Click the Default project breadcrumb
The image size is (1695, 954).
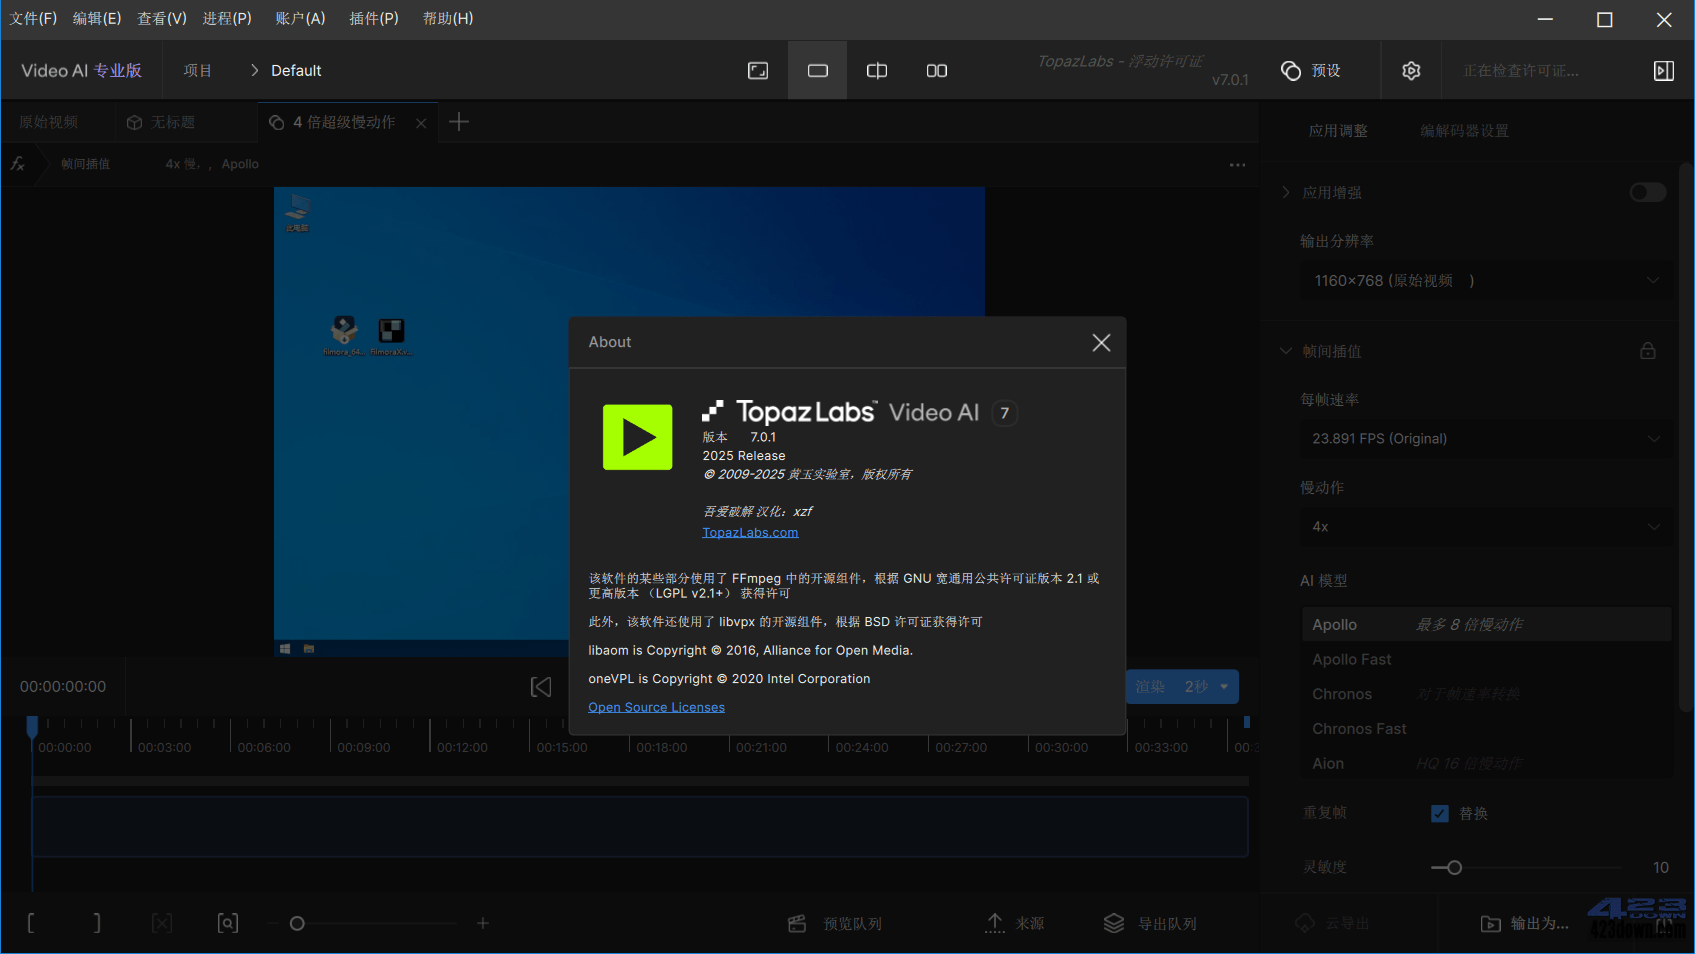click(296, 70)
